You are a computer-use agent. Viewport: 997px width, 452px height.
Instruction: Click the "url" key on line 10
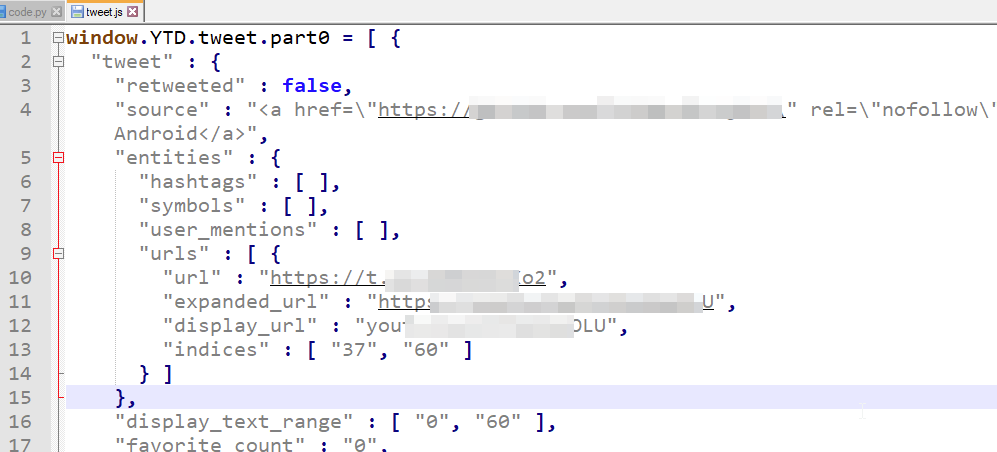(192, 278)
